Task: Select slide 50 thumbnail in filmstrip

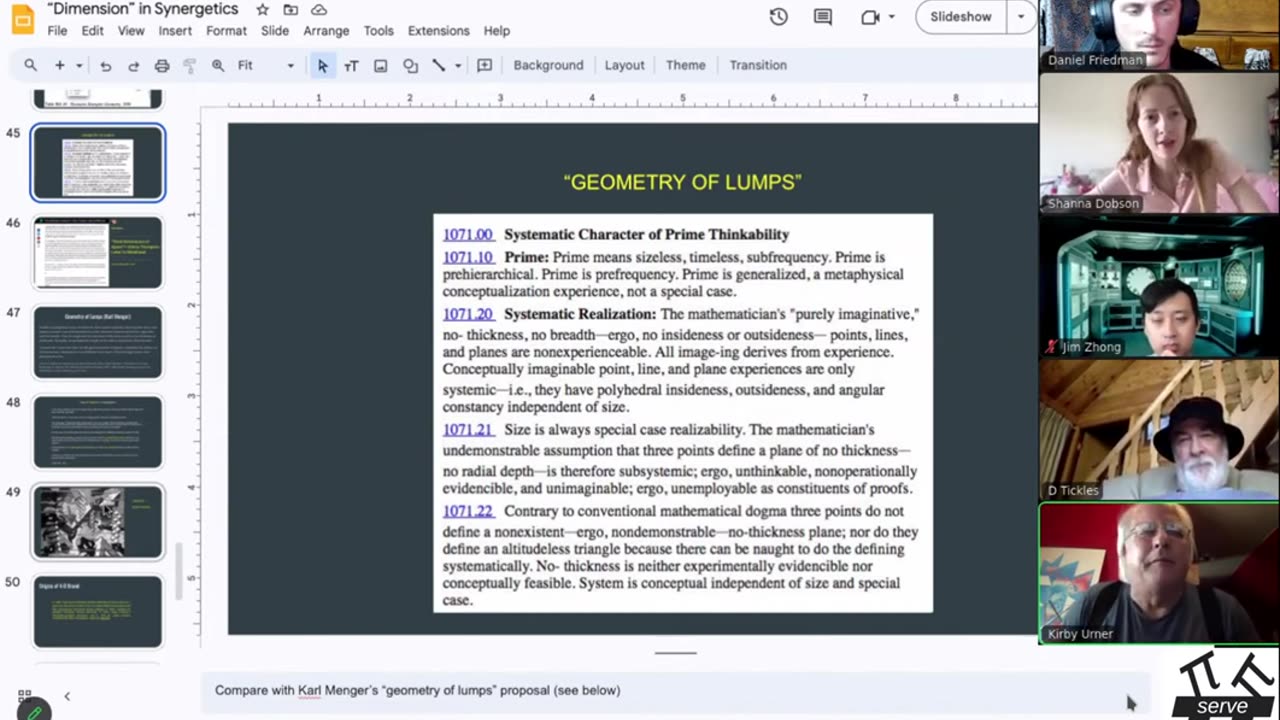Action: click(x=98, y=611)
